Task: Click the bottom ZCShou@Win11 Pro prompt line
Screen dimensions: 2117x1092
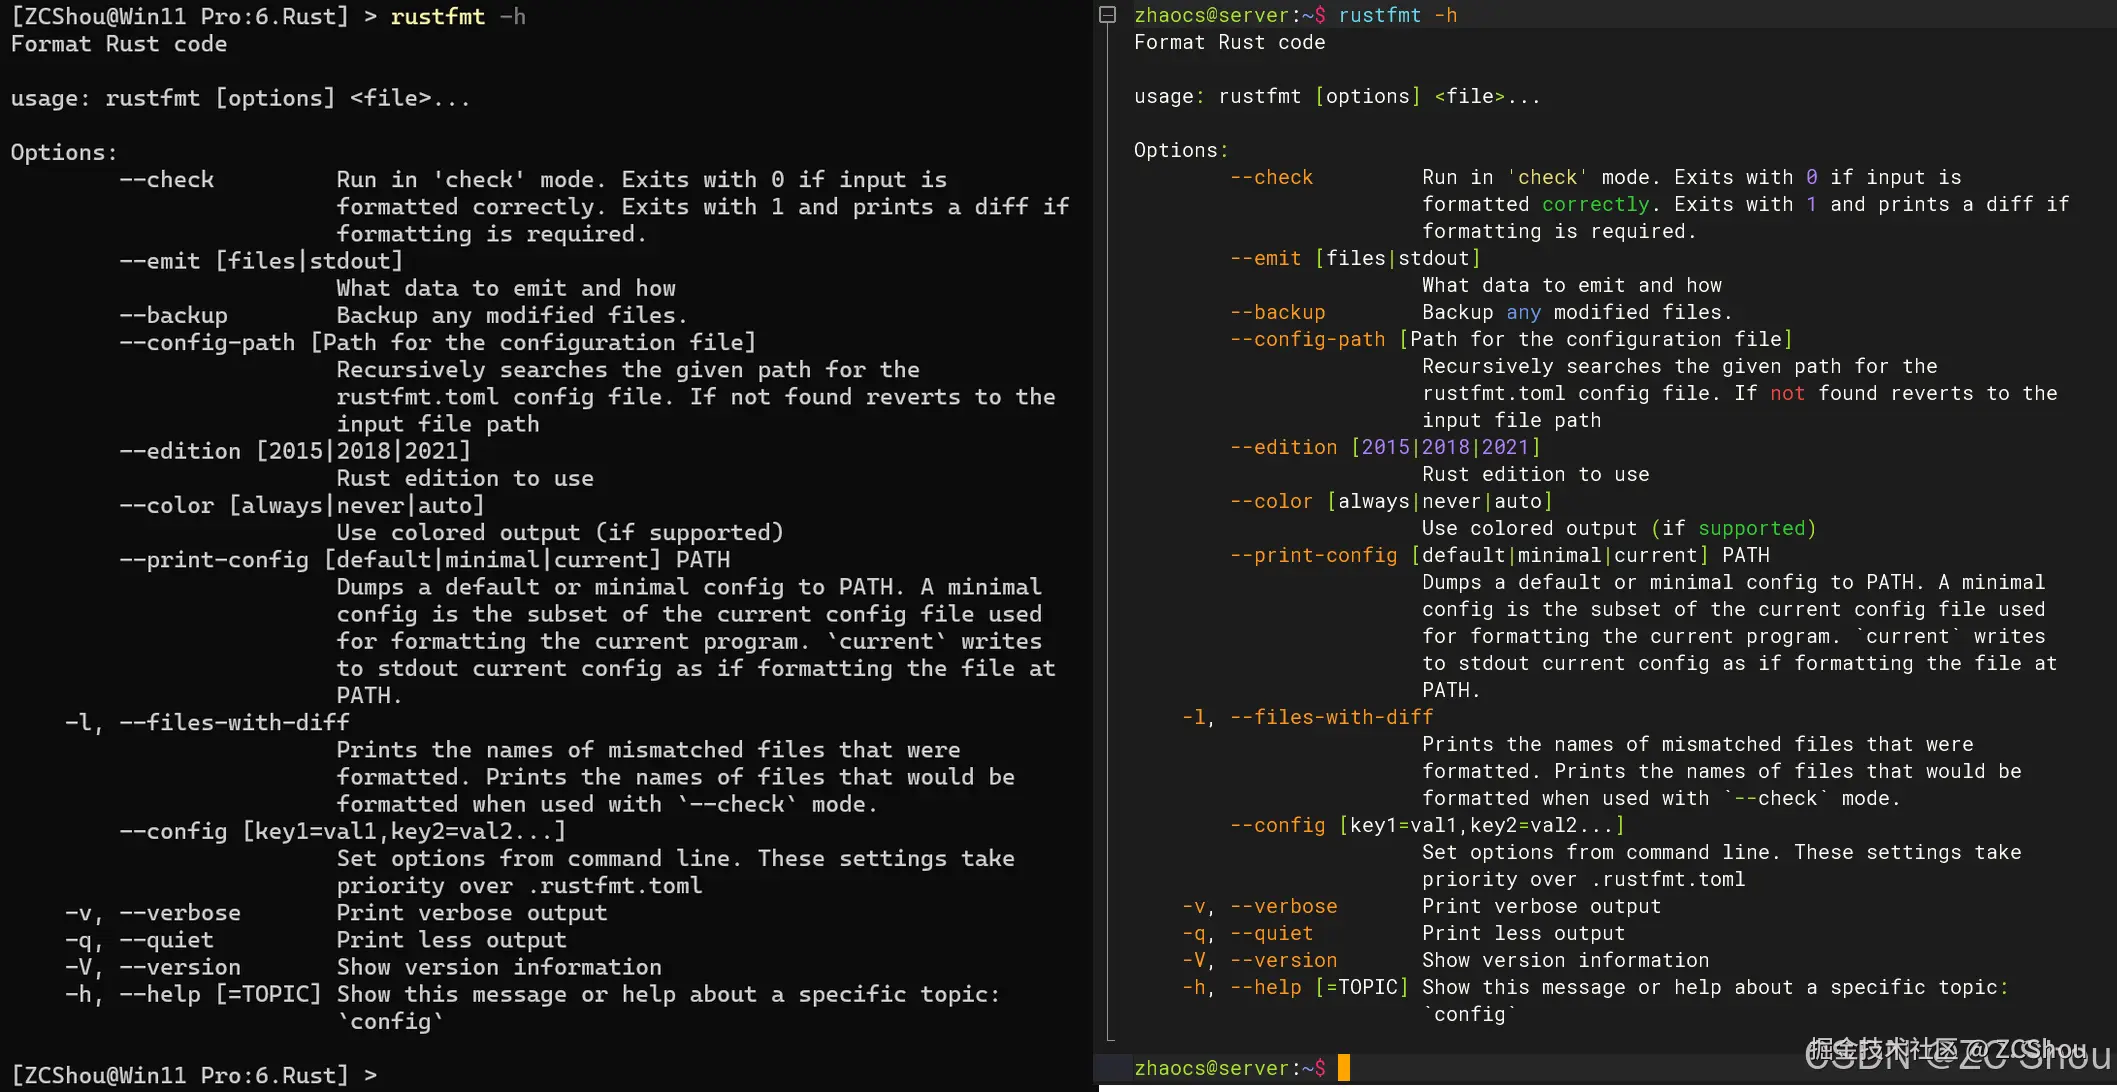Action: click(x=194, y=1075)
